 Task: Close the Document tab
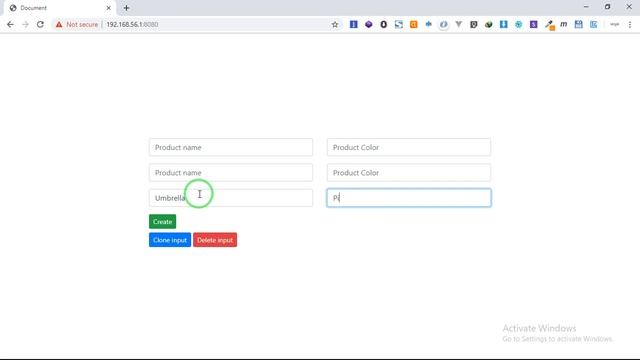point(109,8)
